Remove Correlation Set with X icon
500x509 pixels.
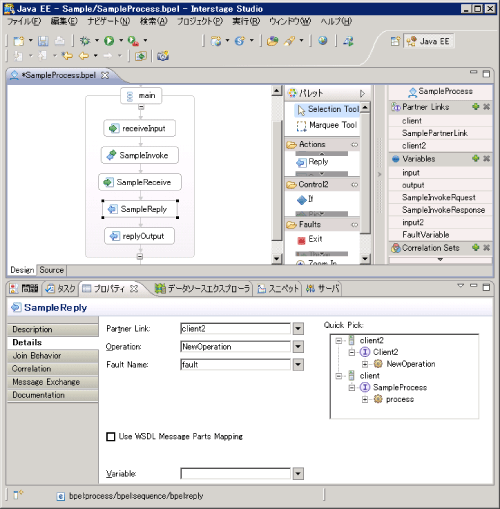(487, 247)
